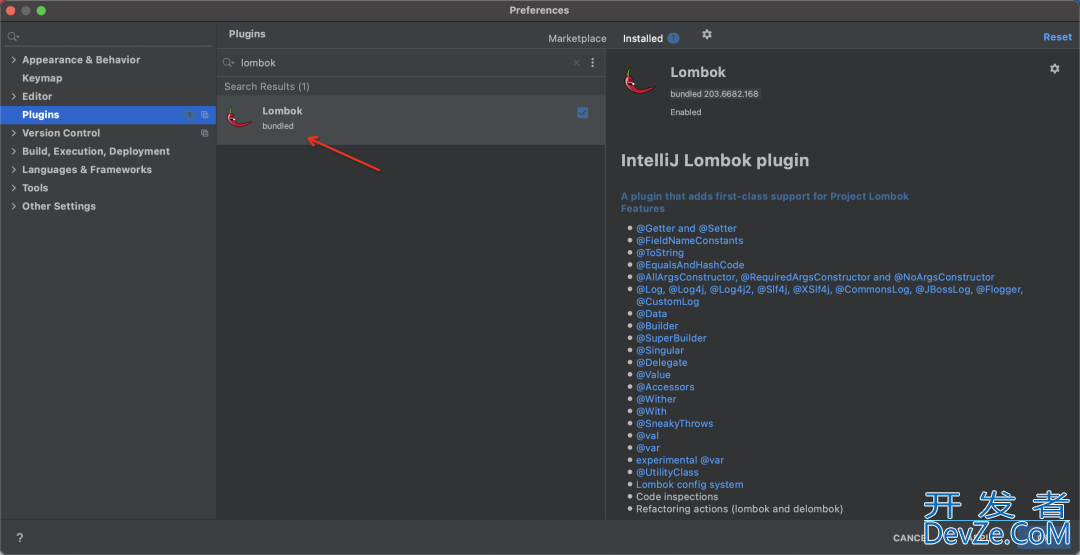The image size is (1080, 555).
Task: Expand Version Control settings section
Action: [x=13, y=133]
